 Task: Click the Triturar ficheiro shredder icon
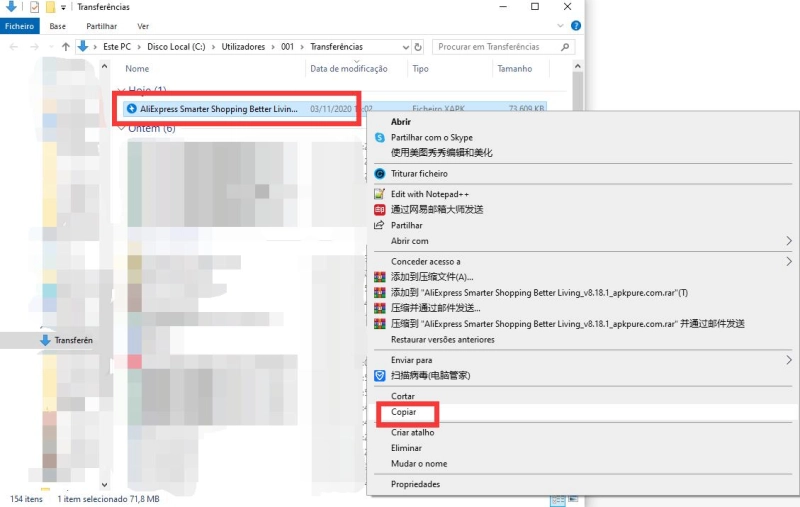(380, 174)
